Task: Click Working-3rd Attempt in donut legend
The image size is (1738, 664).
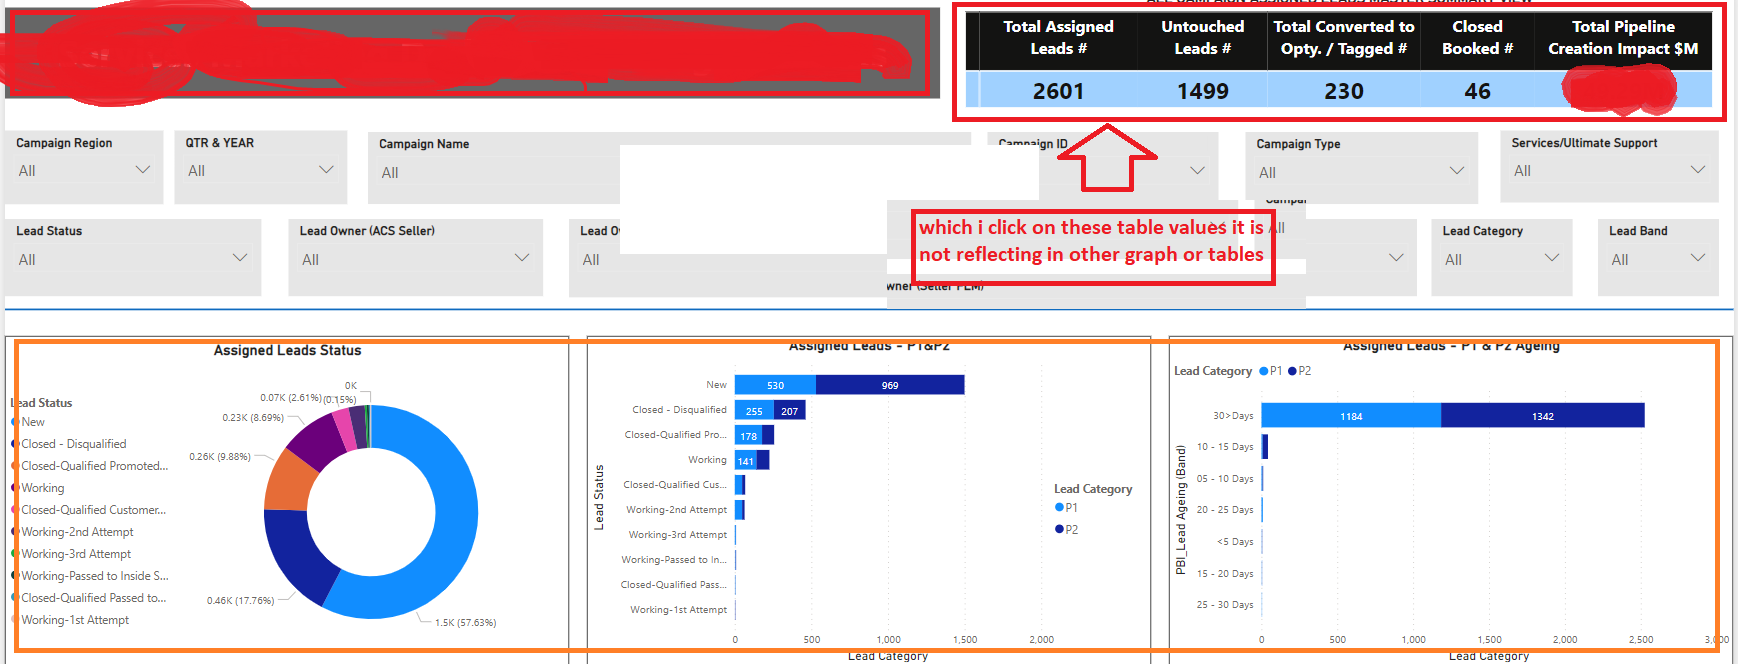Action: click(x=76, y=554)
